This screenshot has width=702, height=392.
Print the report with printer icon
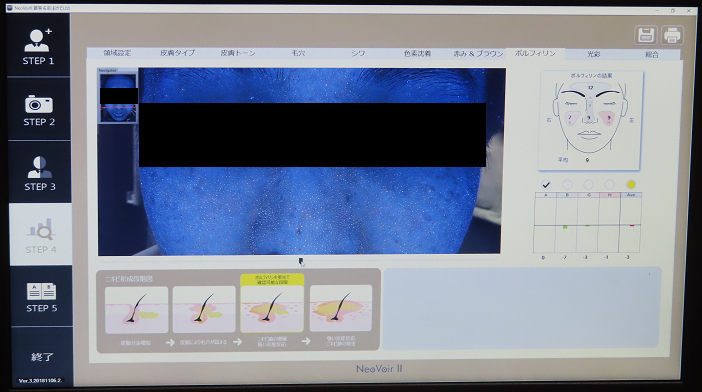(672, 35)
